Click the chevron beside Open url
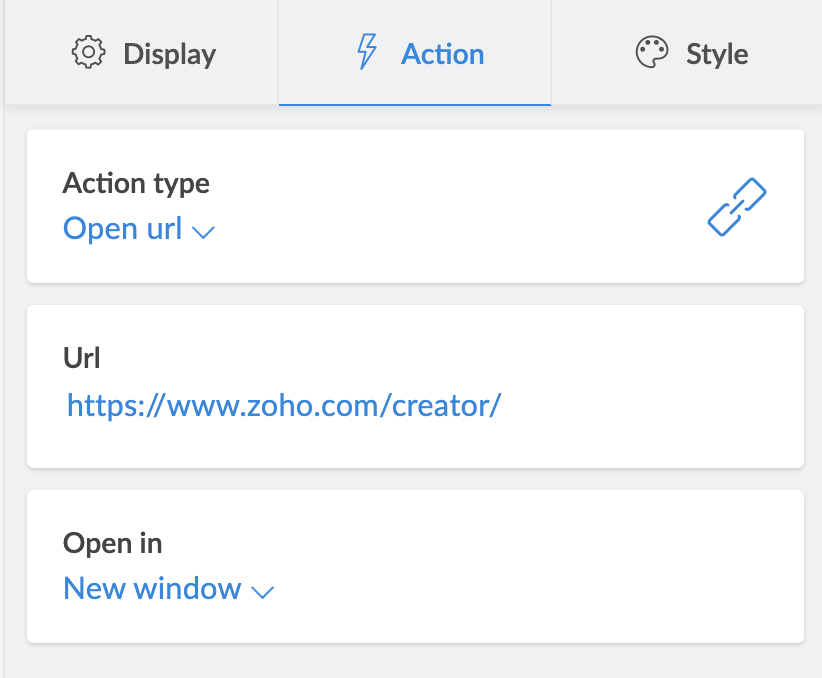 pyautogui.click(x=204, y=232)
